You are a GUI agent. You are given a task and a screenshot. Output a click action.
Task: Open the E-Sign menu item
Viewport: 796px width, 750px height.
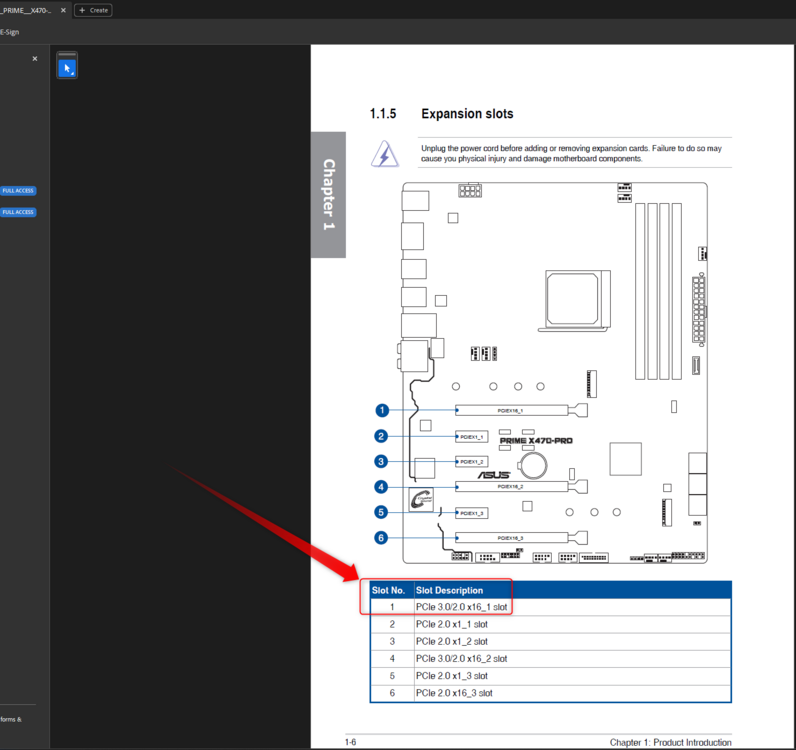coord(10,32)
